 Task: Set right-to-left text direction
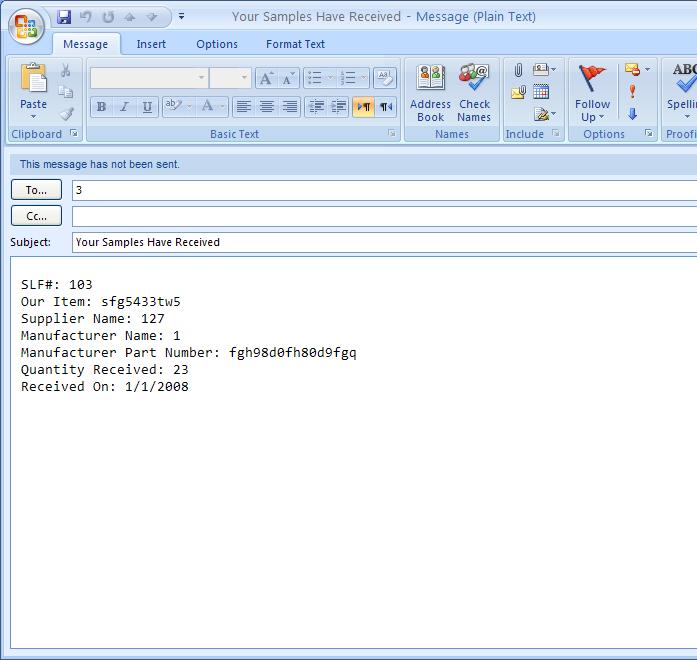[x=386, y=107]
